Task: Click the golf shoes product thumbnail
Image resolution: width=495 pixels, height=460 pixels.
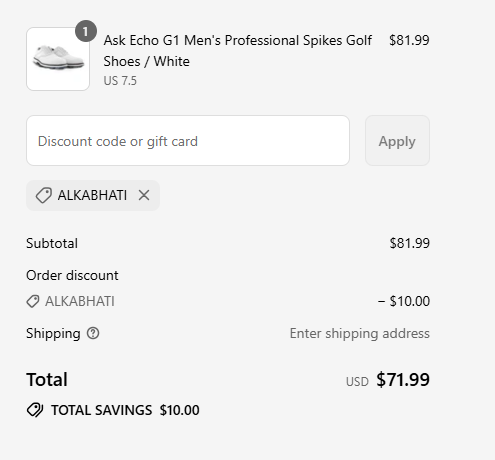Action: 58,59
